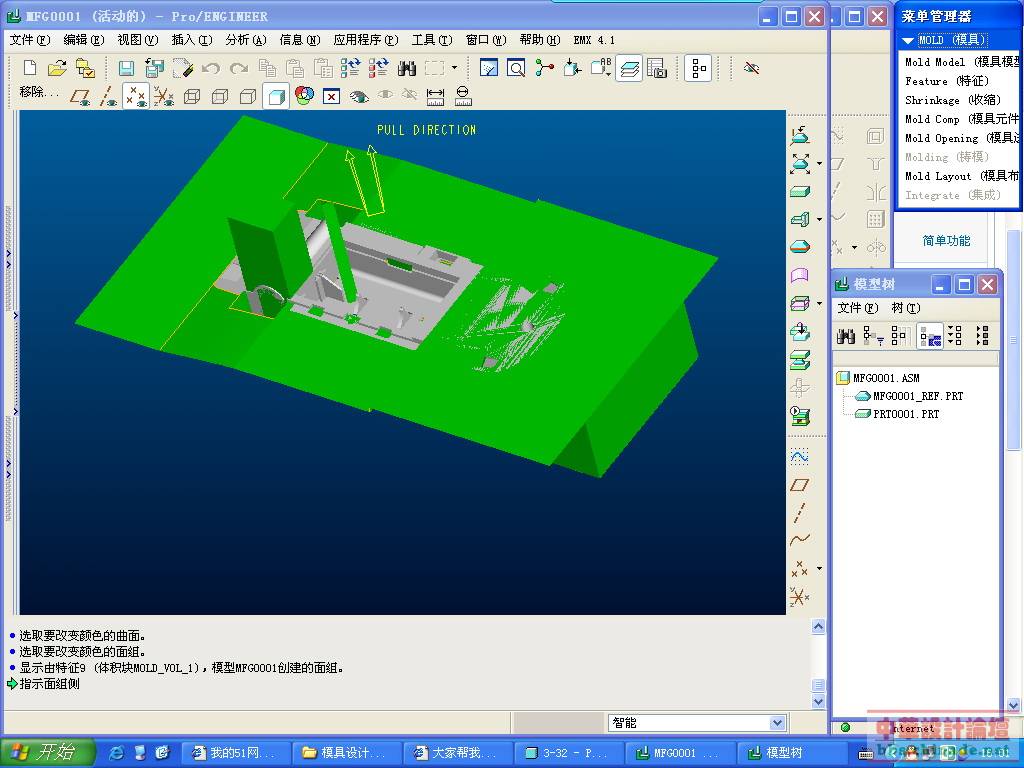The image size is (1024, 768).
Task: Collapse the MOLD menu header triangle
Action: coord(908,40)
